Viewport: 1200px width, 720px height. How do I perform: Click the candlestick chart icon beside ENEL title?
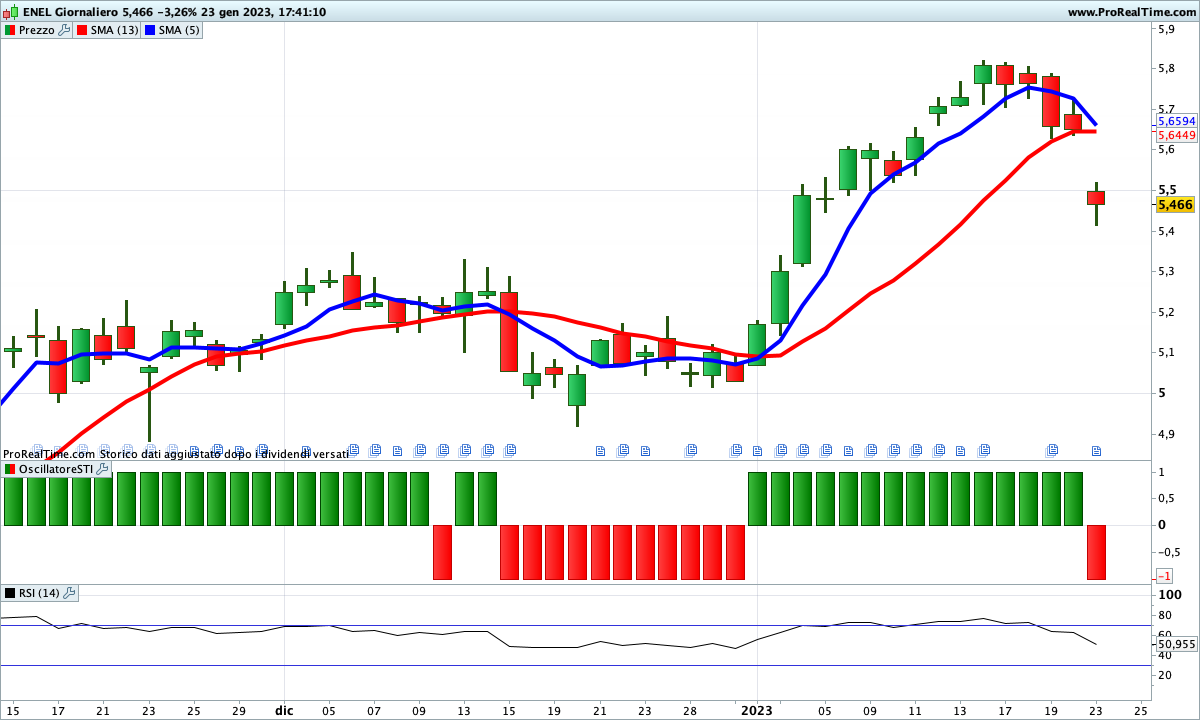point(9,12)
